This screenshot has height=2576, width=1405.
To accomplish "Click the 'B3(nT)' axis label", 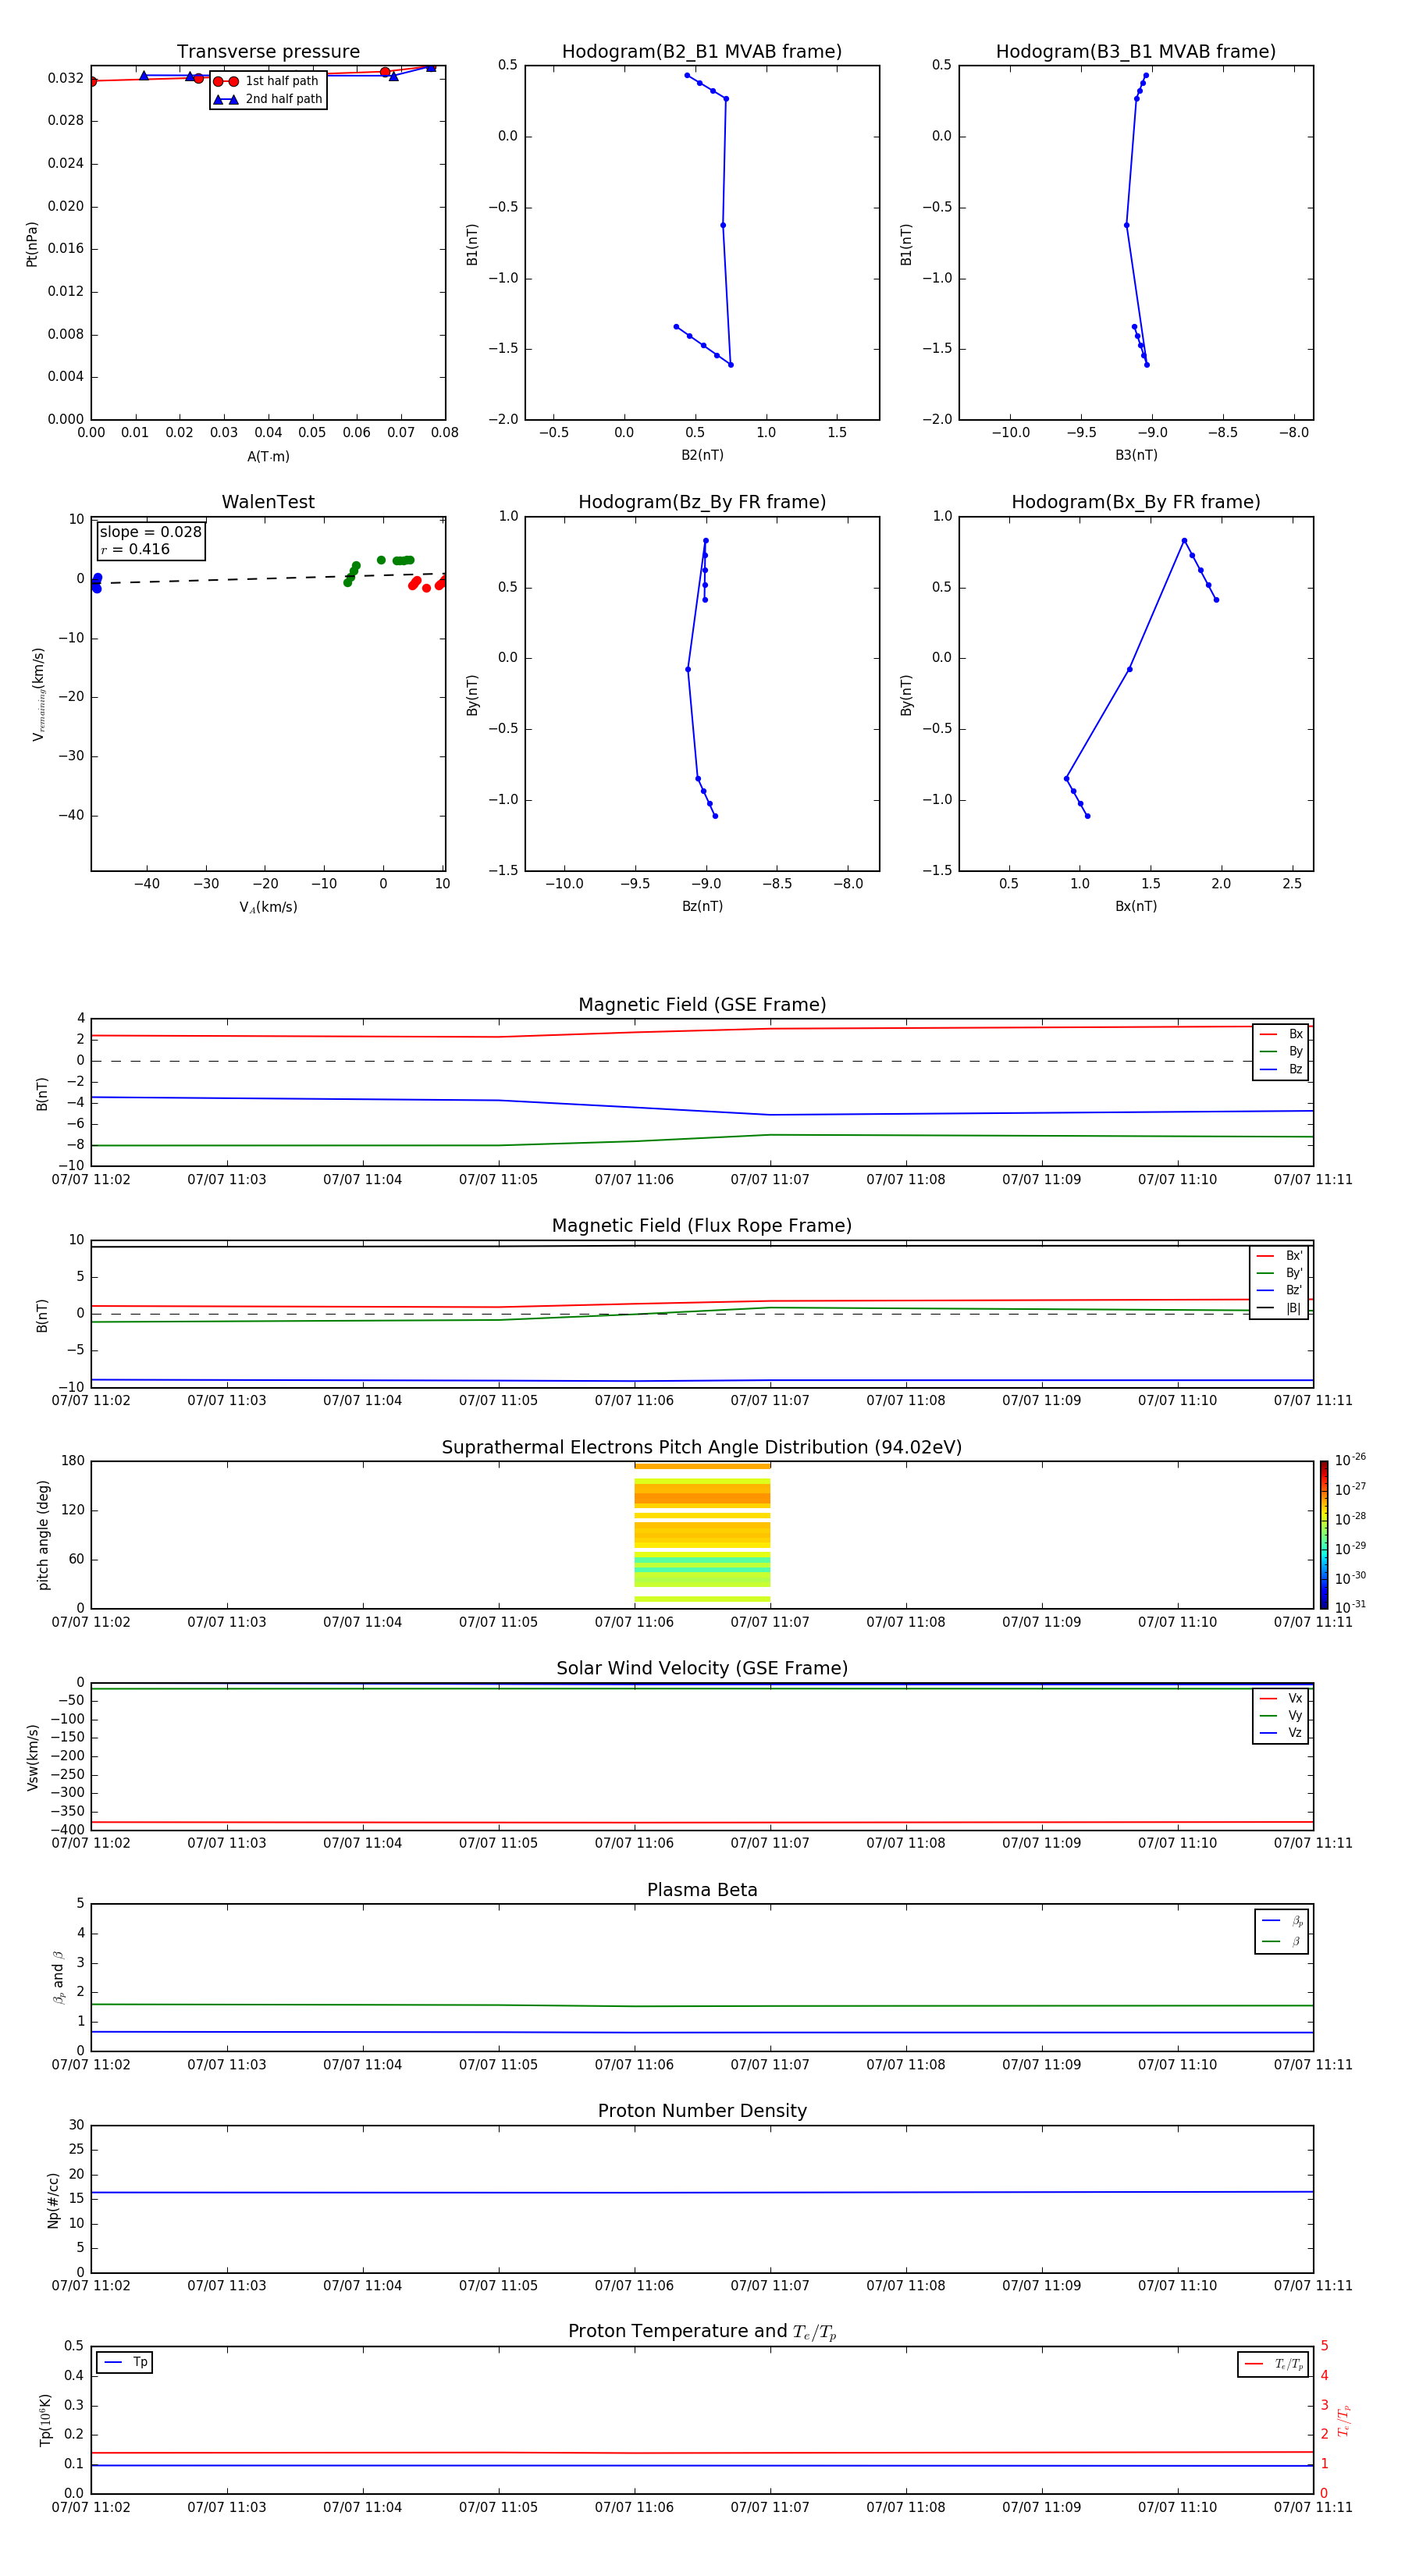I will [x=1136, y=455].
